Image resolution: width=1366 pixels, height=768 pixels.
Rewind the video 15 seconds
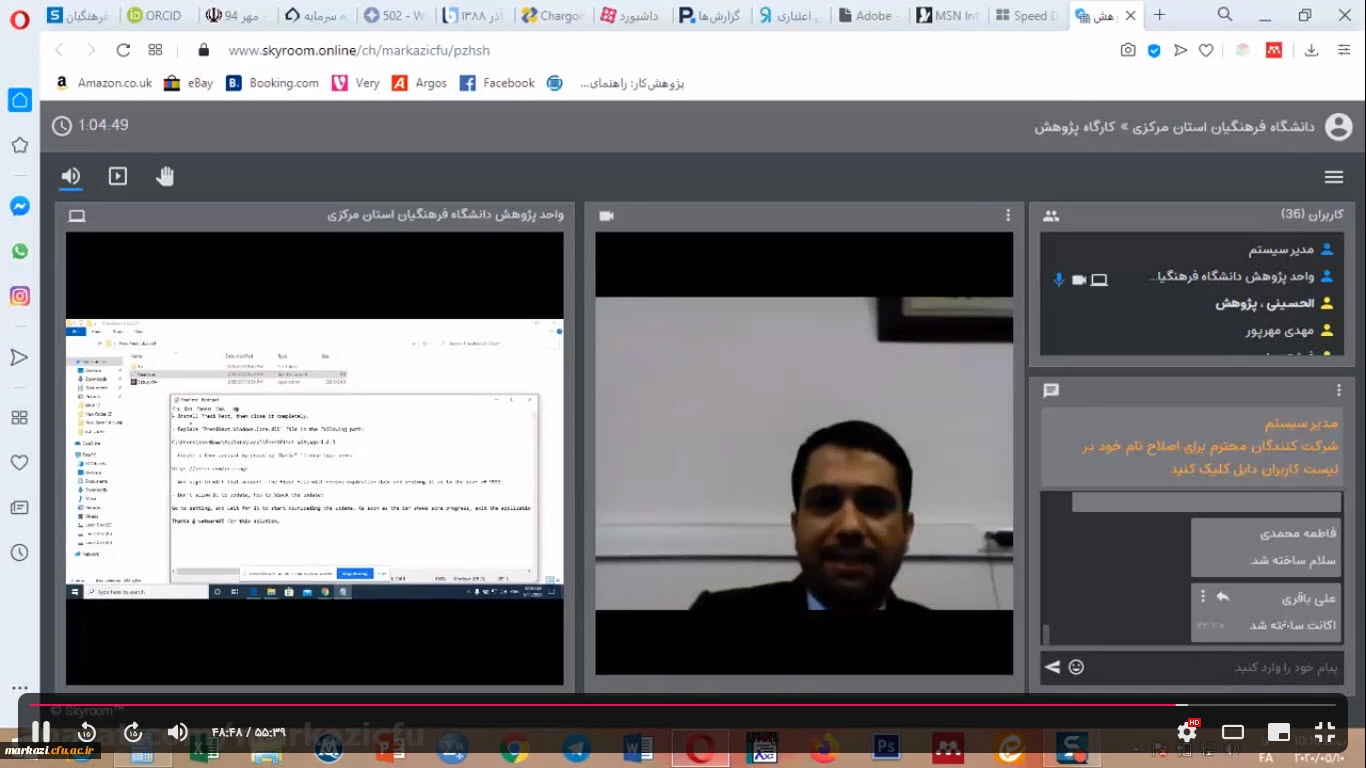[x=87, y=732]
